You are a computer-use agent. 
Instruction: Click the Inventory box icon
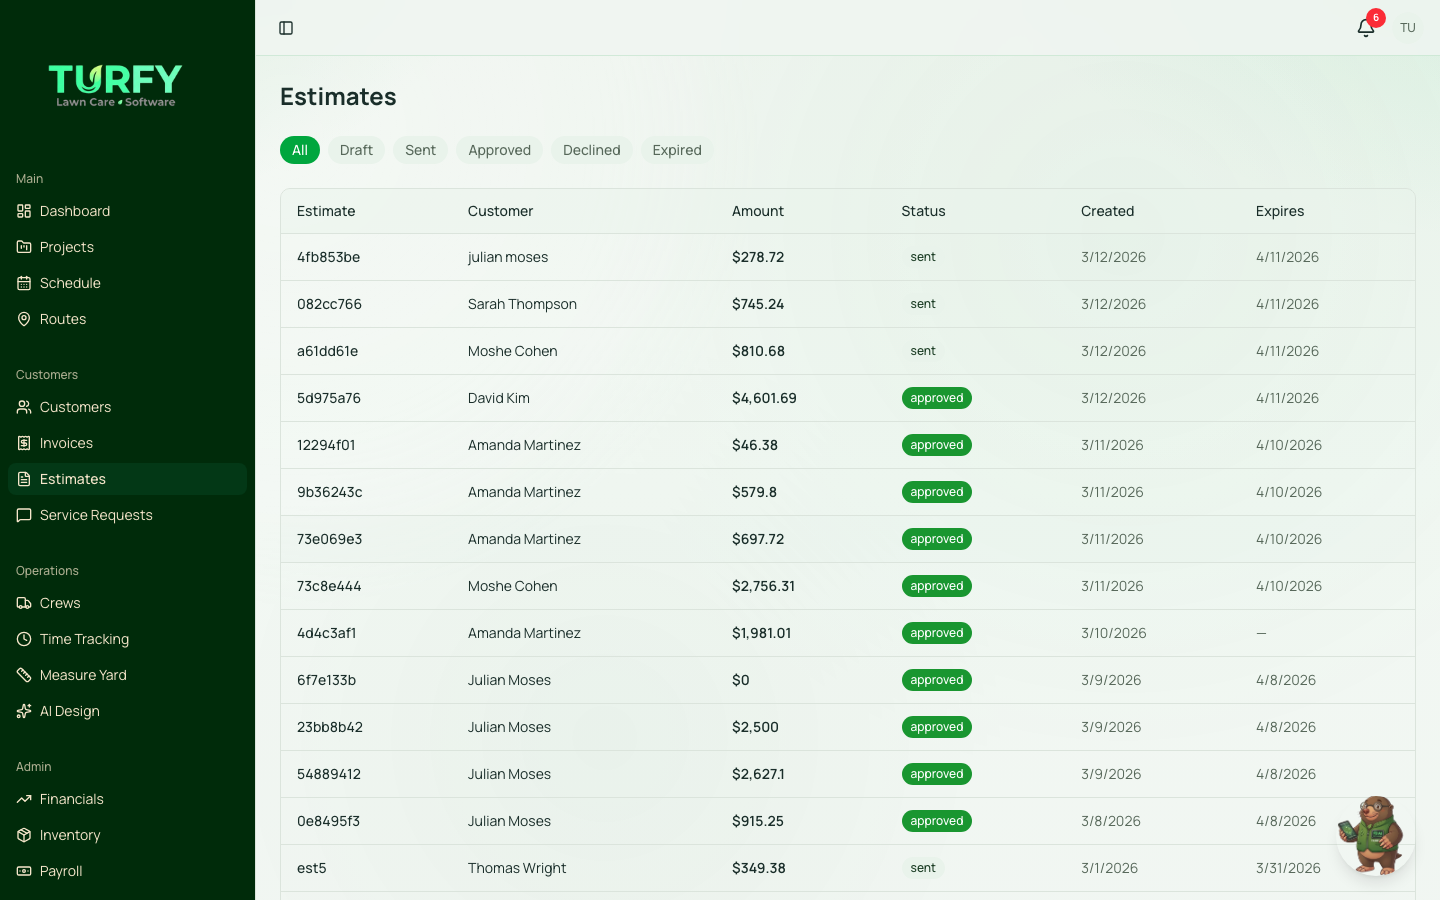pyautogui.click(x=24, y=835)
